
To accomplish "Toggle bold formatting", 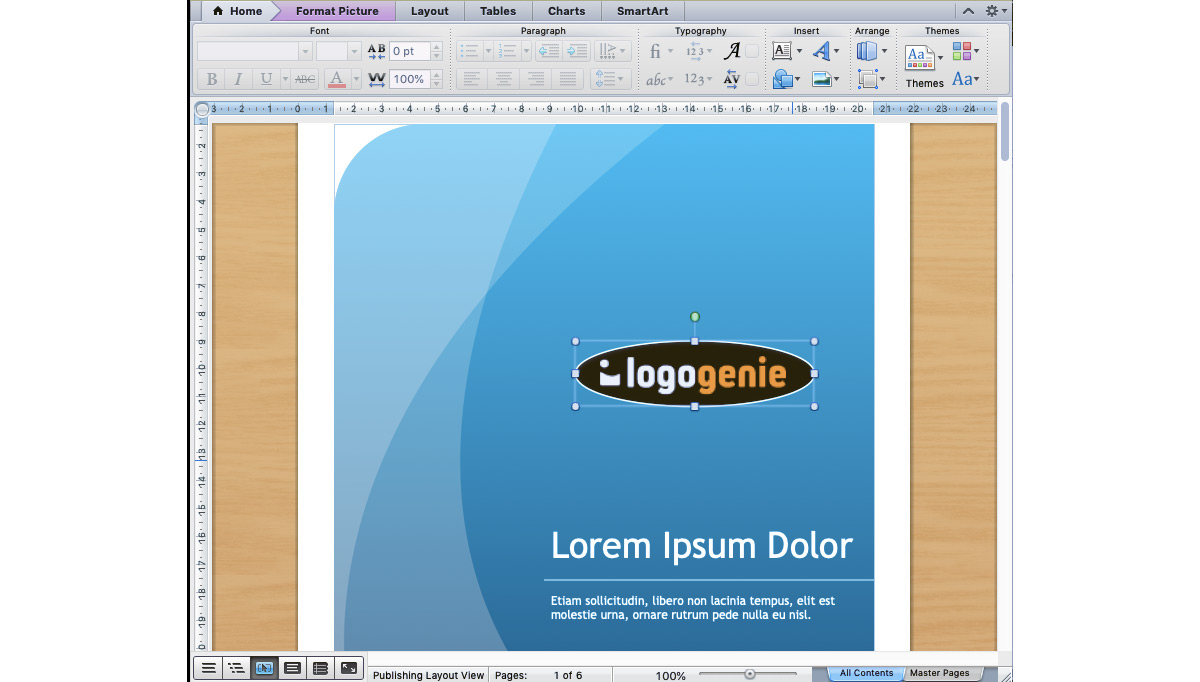I will point(212,79).
